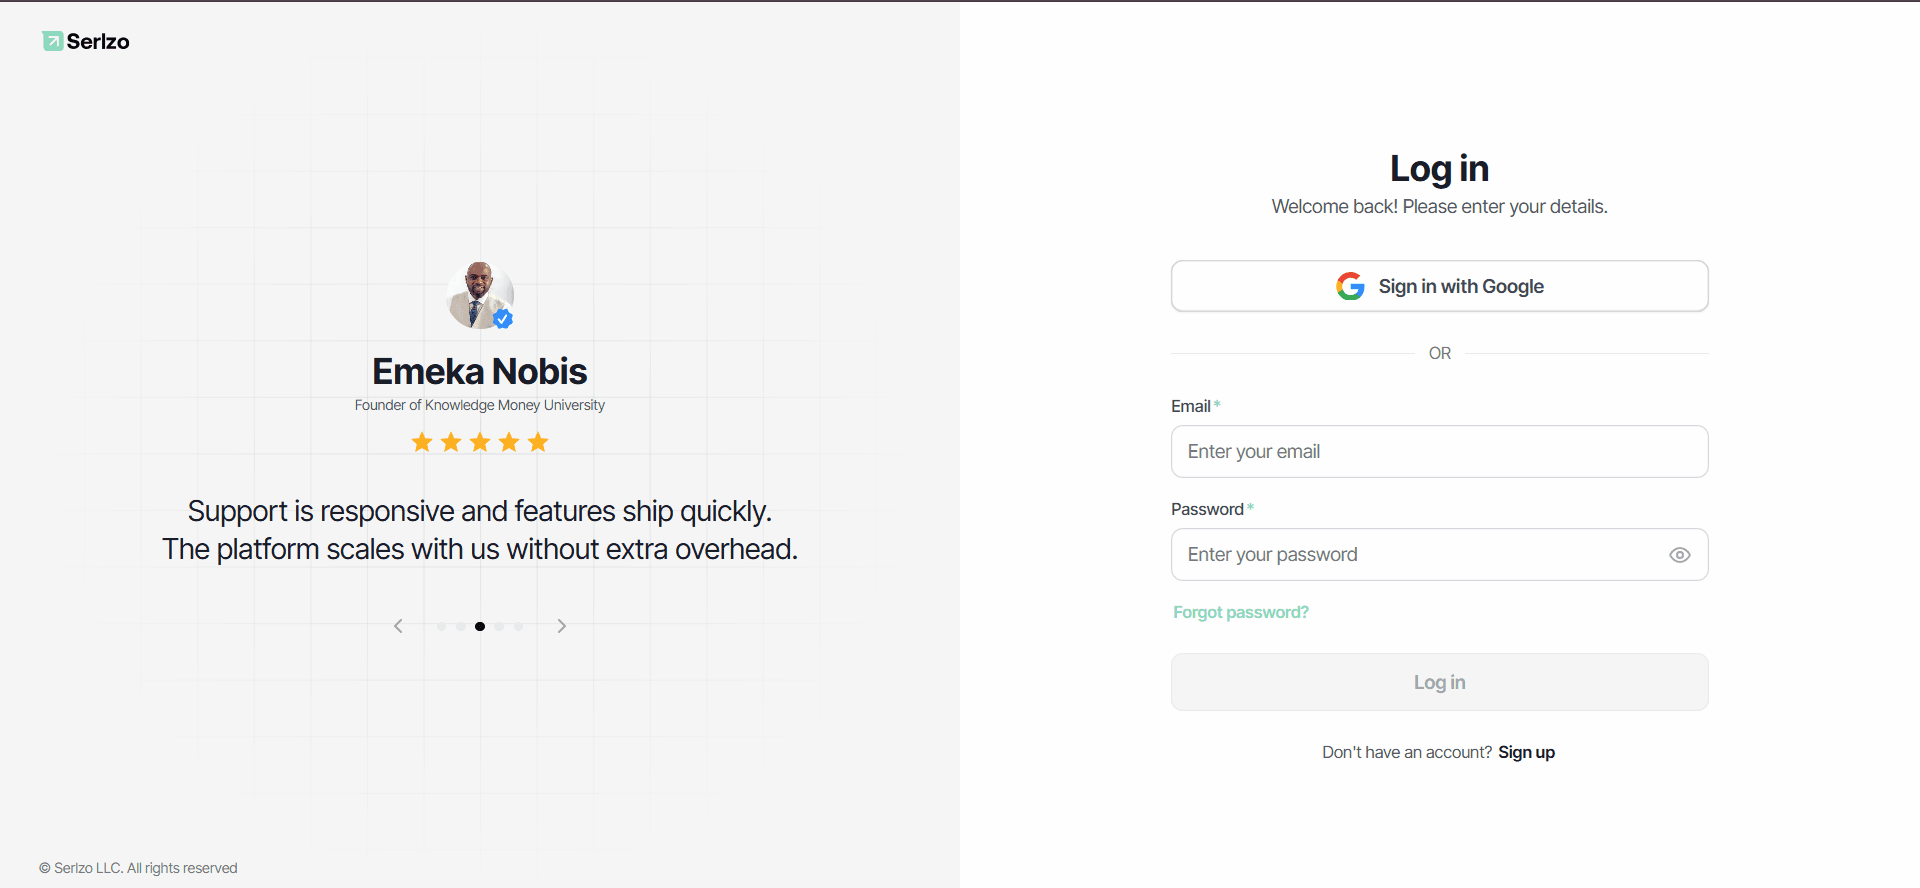
Task: Select the fifth carousel dot
Action: point(518,626)
